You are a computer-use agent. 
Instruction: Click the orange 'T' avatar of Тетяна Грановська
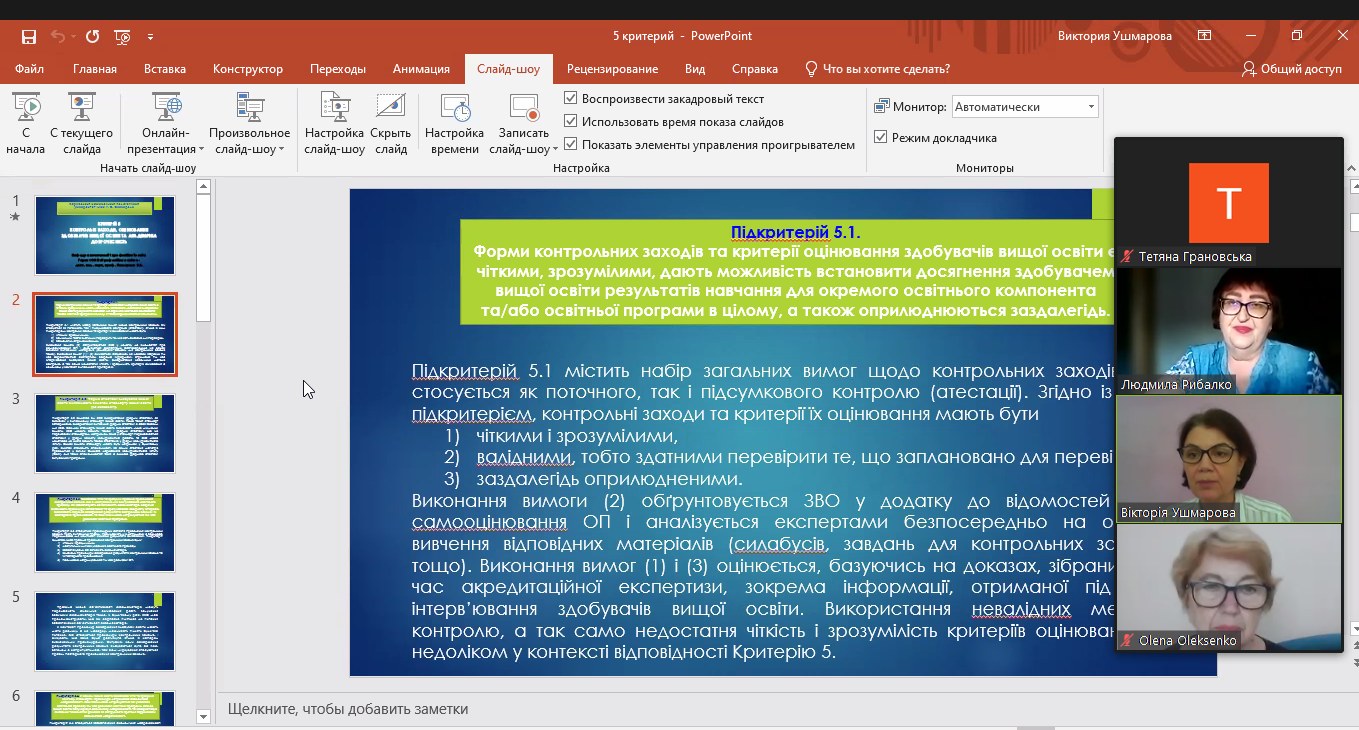pyautogui.click(x=1229, y=203)
